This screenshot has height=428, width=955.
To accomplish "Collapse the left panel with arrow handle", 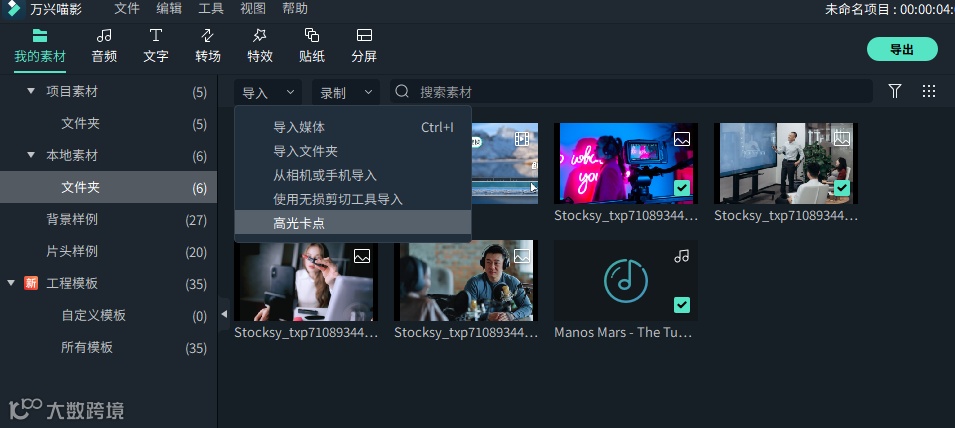I will click(x=224, y=314).
